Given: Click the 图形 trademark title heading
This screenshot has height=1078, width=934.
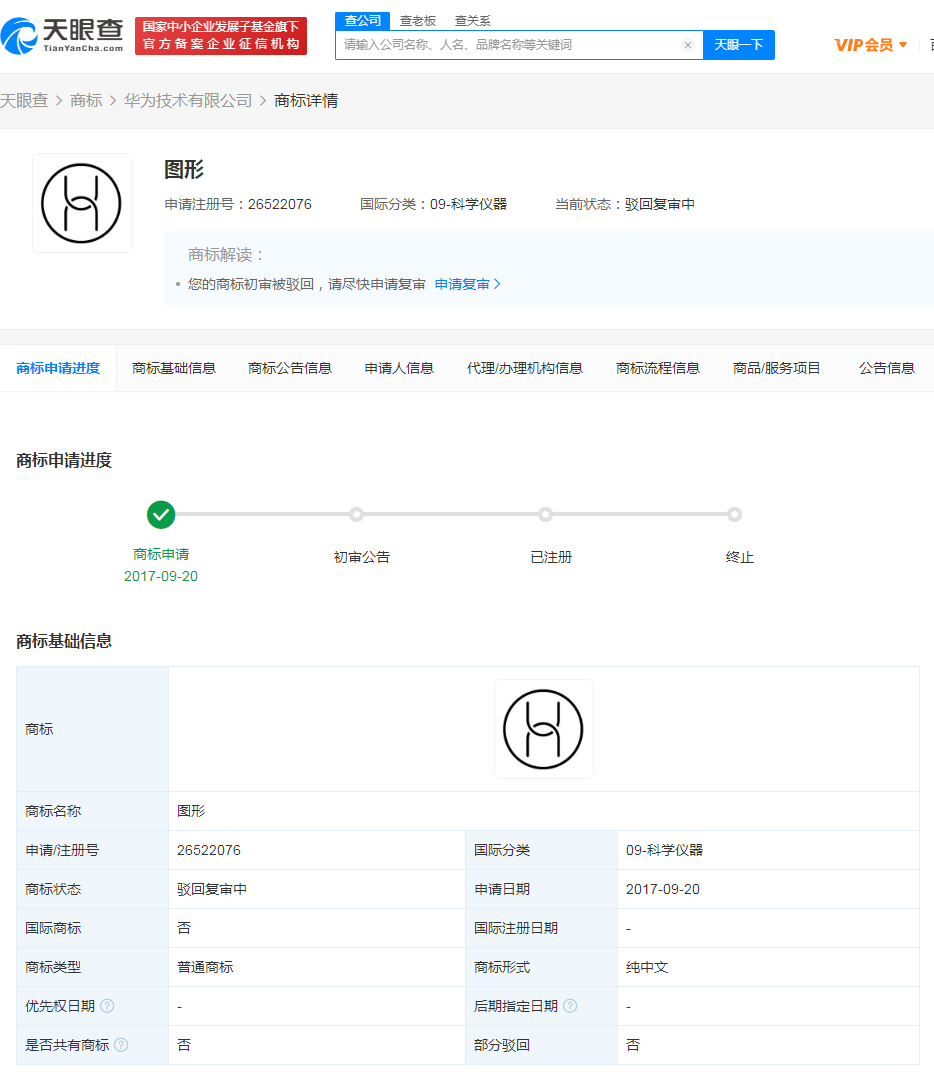Looking at the screenshot, I should pos(184,169).
